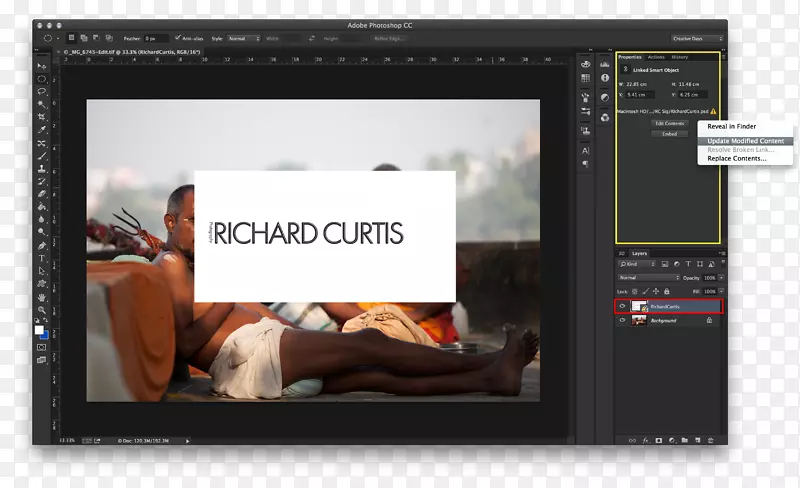Click the Add layer mask icon
The height and width of the screenshot is (488, 800).
tap(659, 440)
